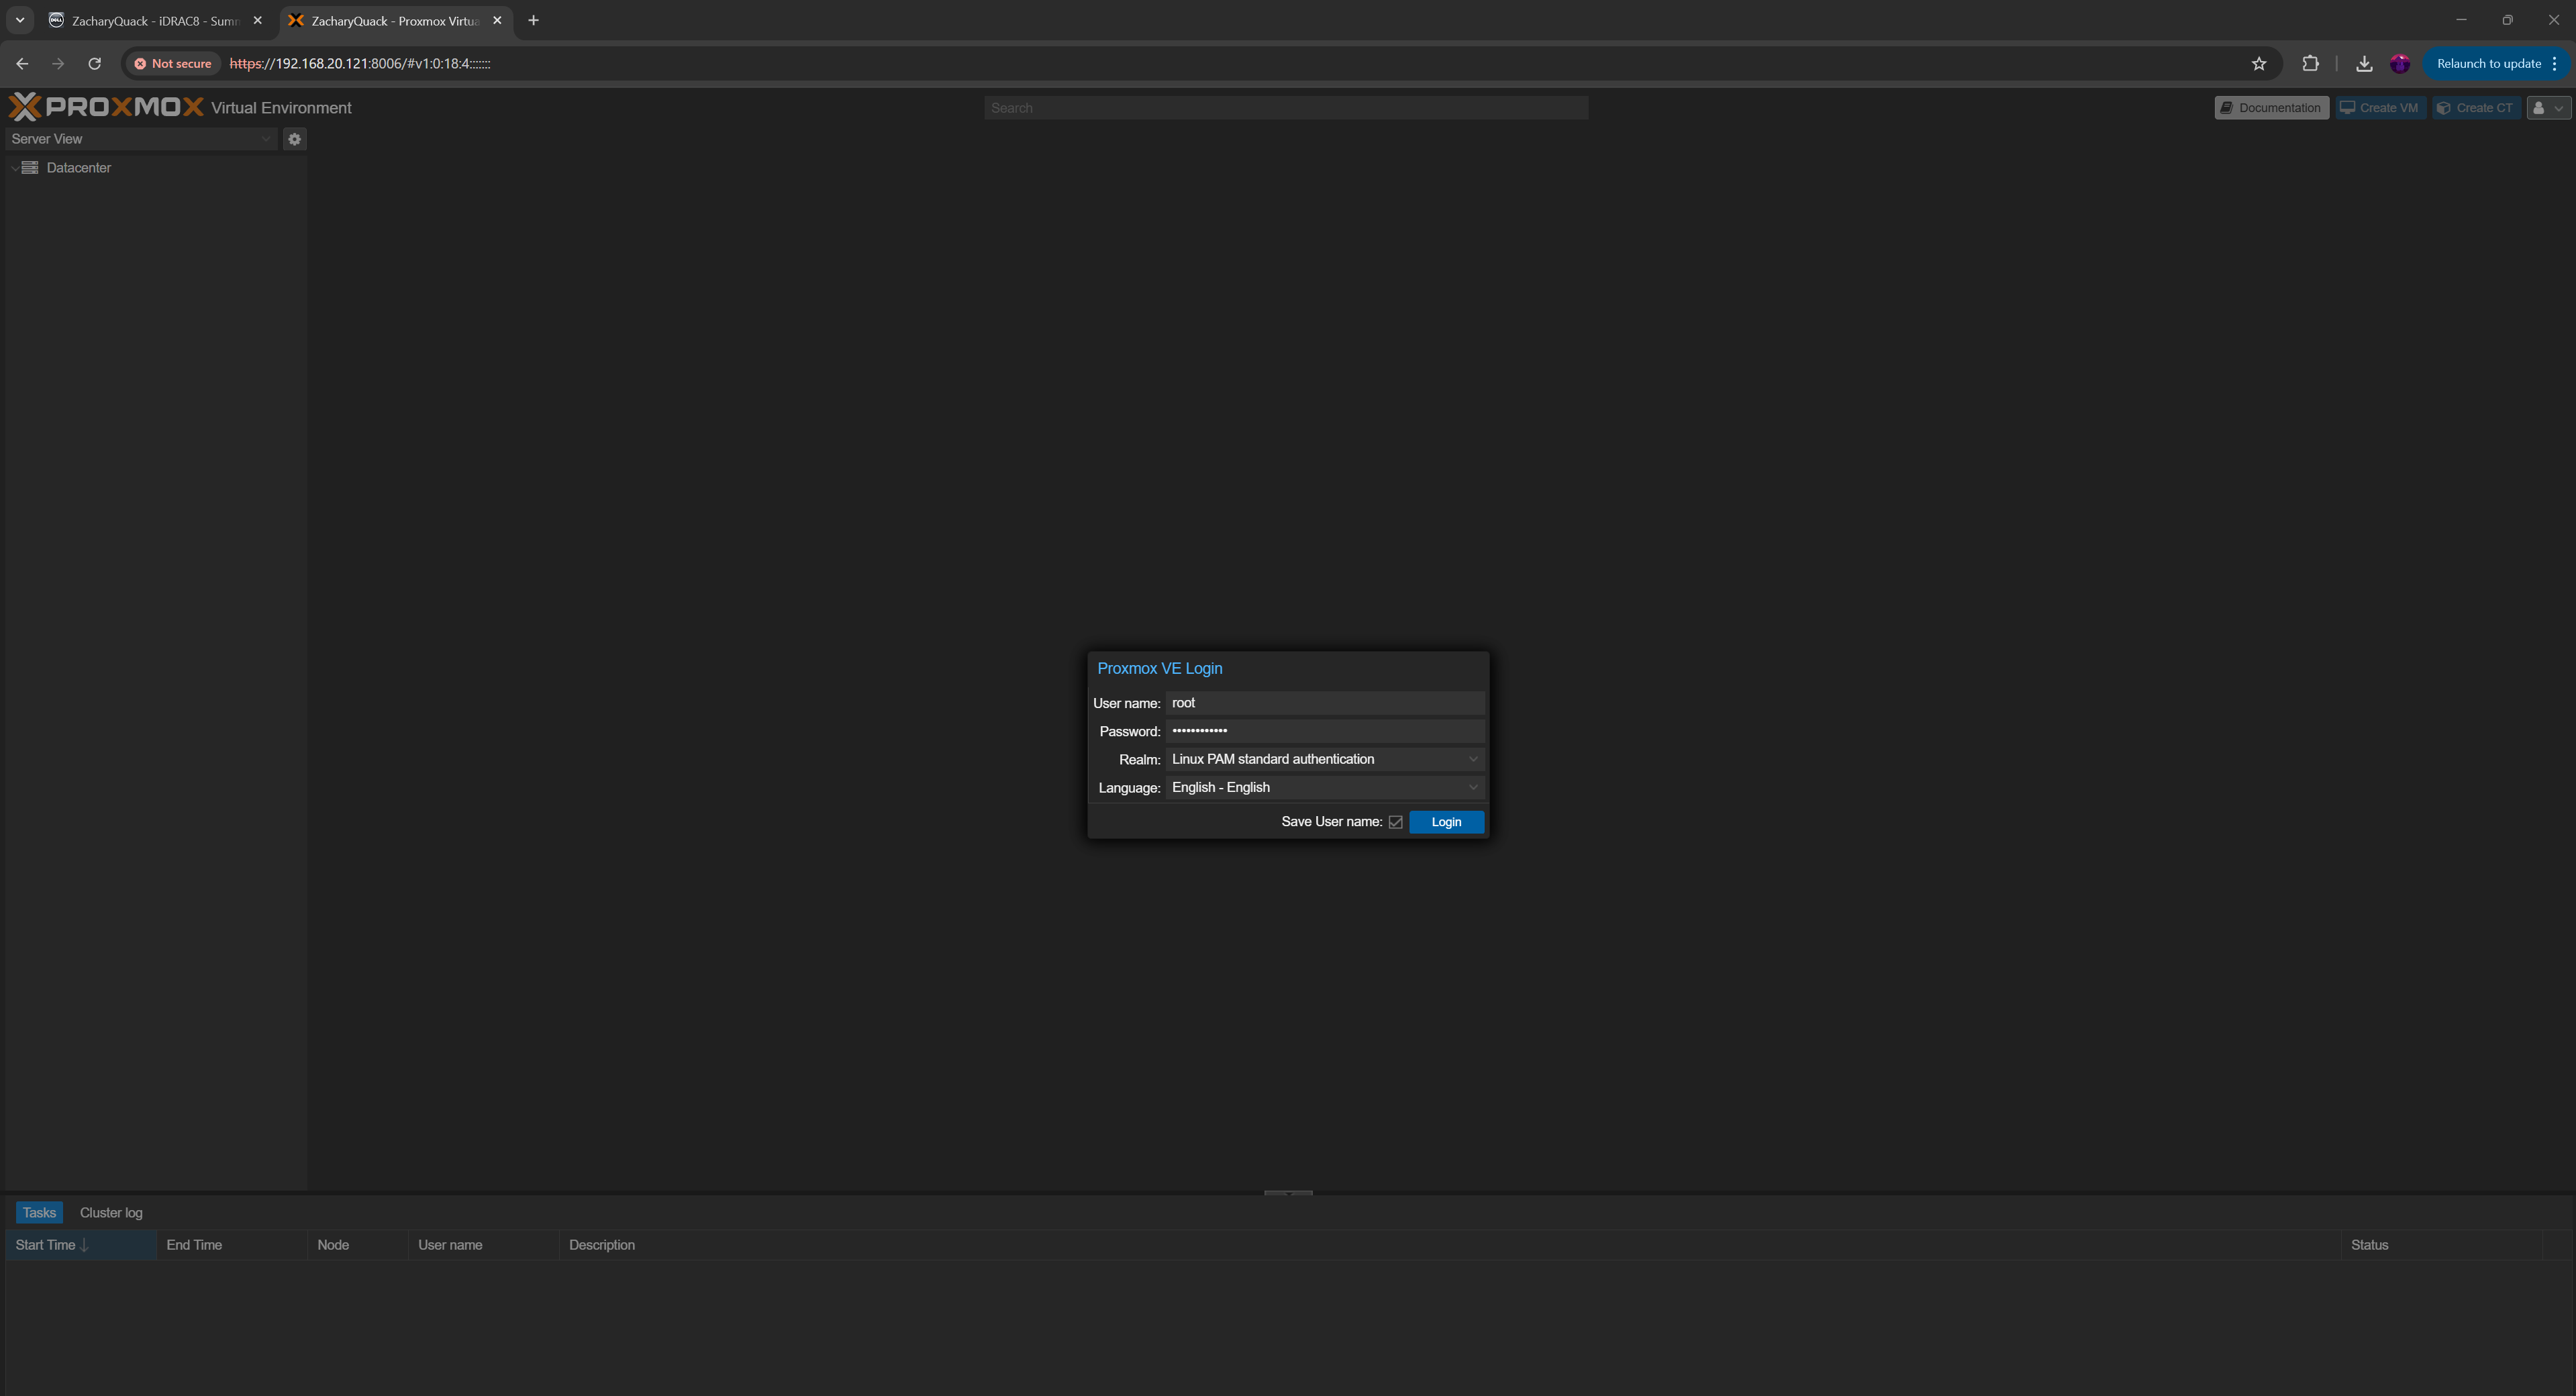Click the Proxmox logo icon
The width and height of the screenshot is (2576, 1396).
click(25, 107)
